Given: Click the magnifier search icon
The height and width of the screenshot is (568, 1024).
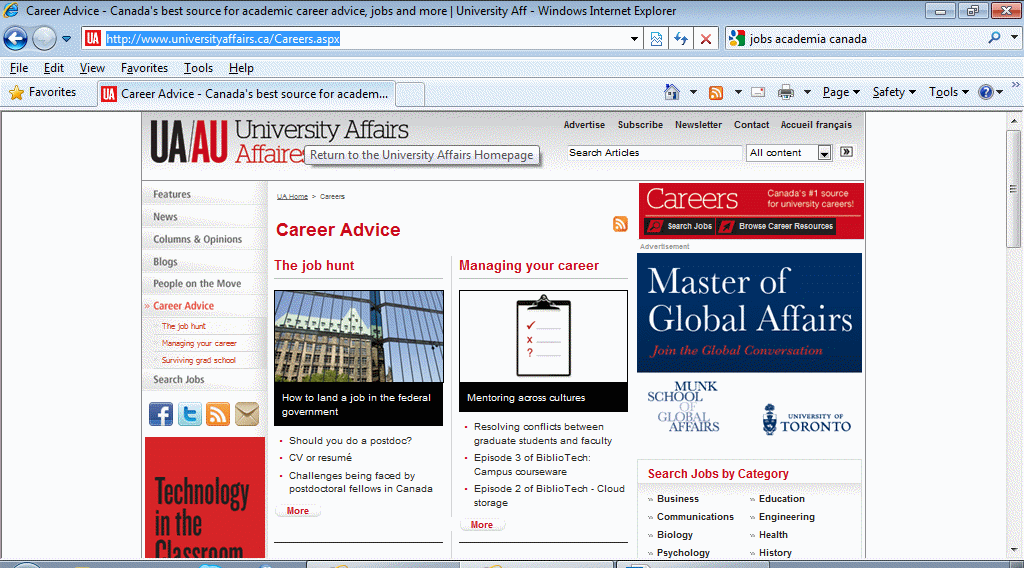Looking at the screenshot, I should [x=994, y=38].
